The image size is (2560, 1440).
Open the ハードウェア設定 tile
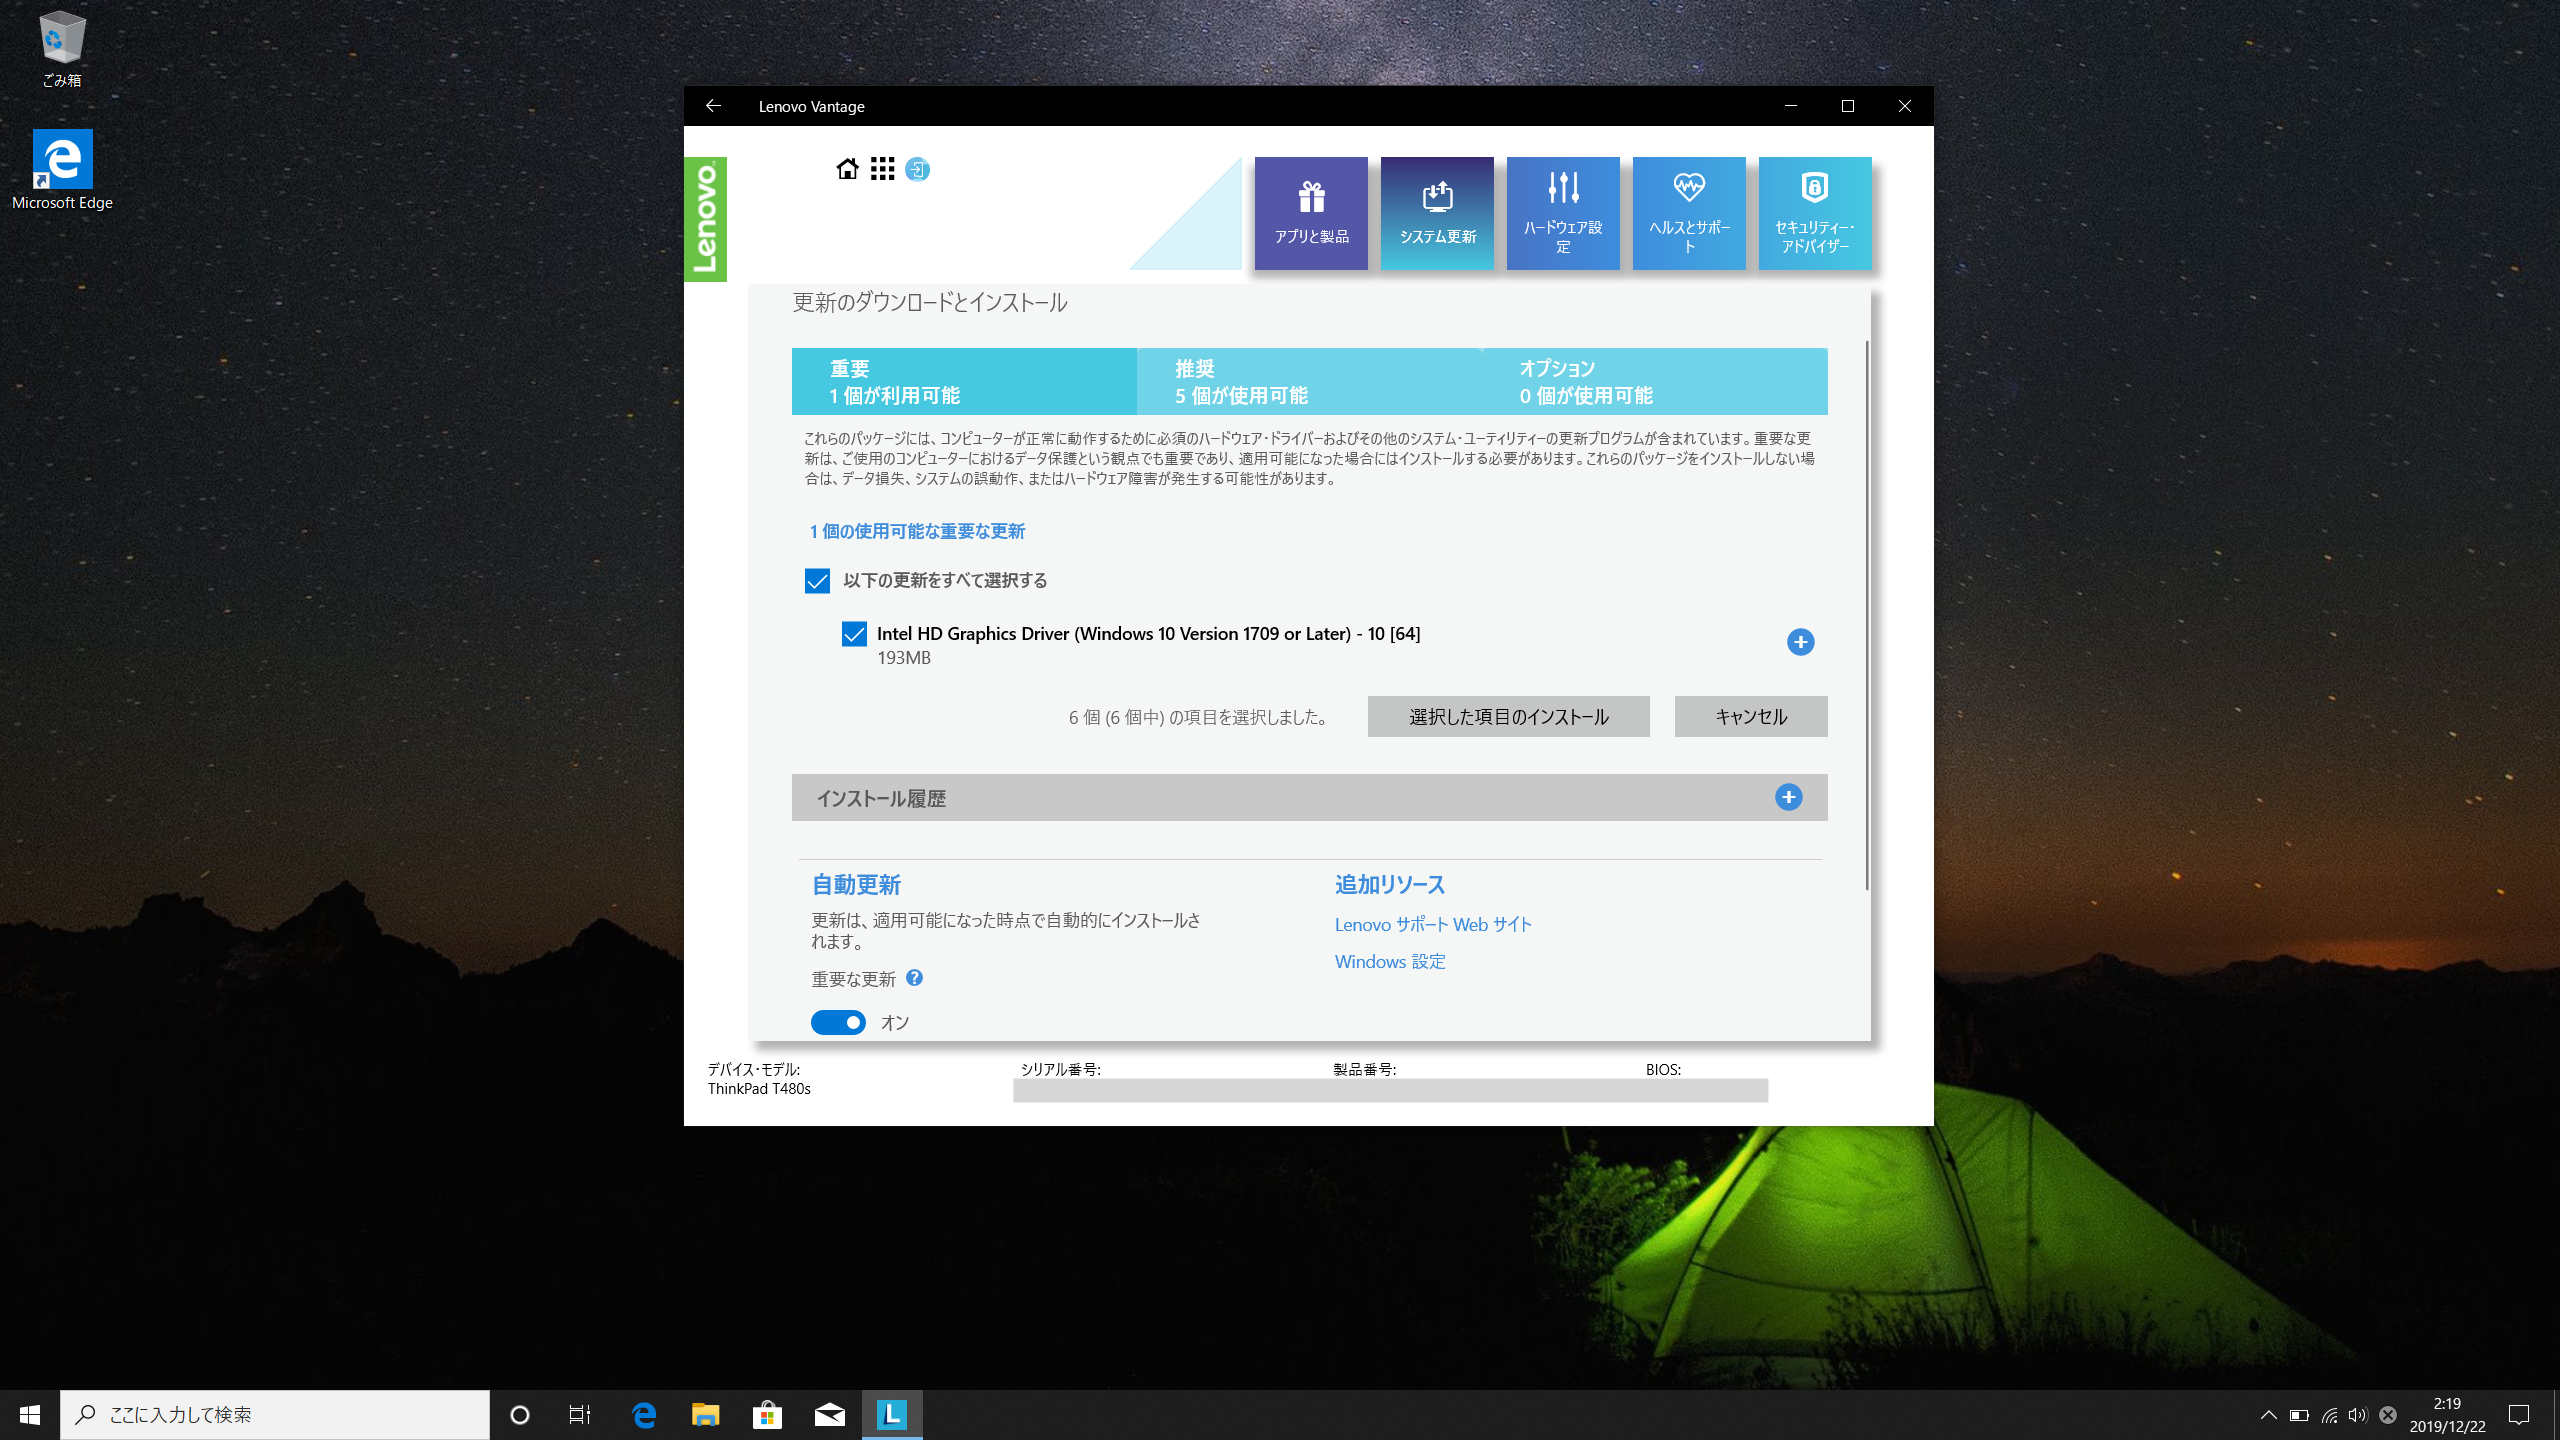[1563, 213]
